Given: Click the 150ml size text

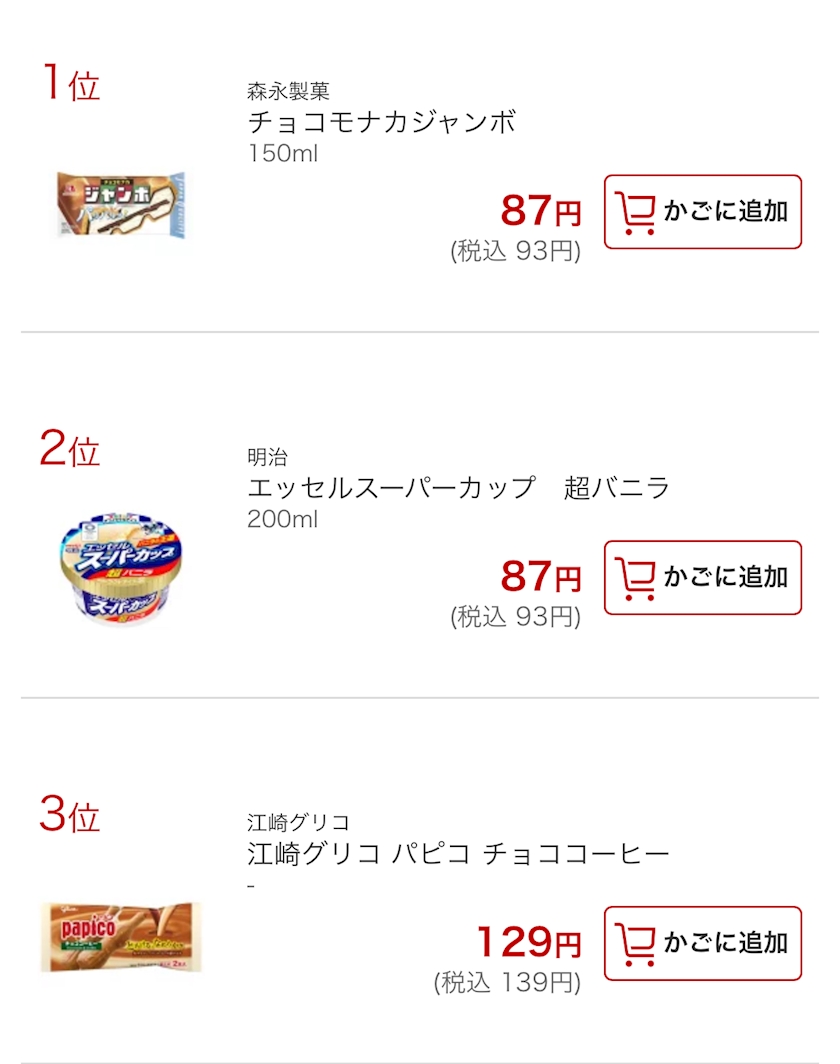Looking at the screenshot, I should coord(283,154).
